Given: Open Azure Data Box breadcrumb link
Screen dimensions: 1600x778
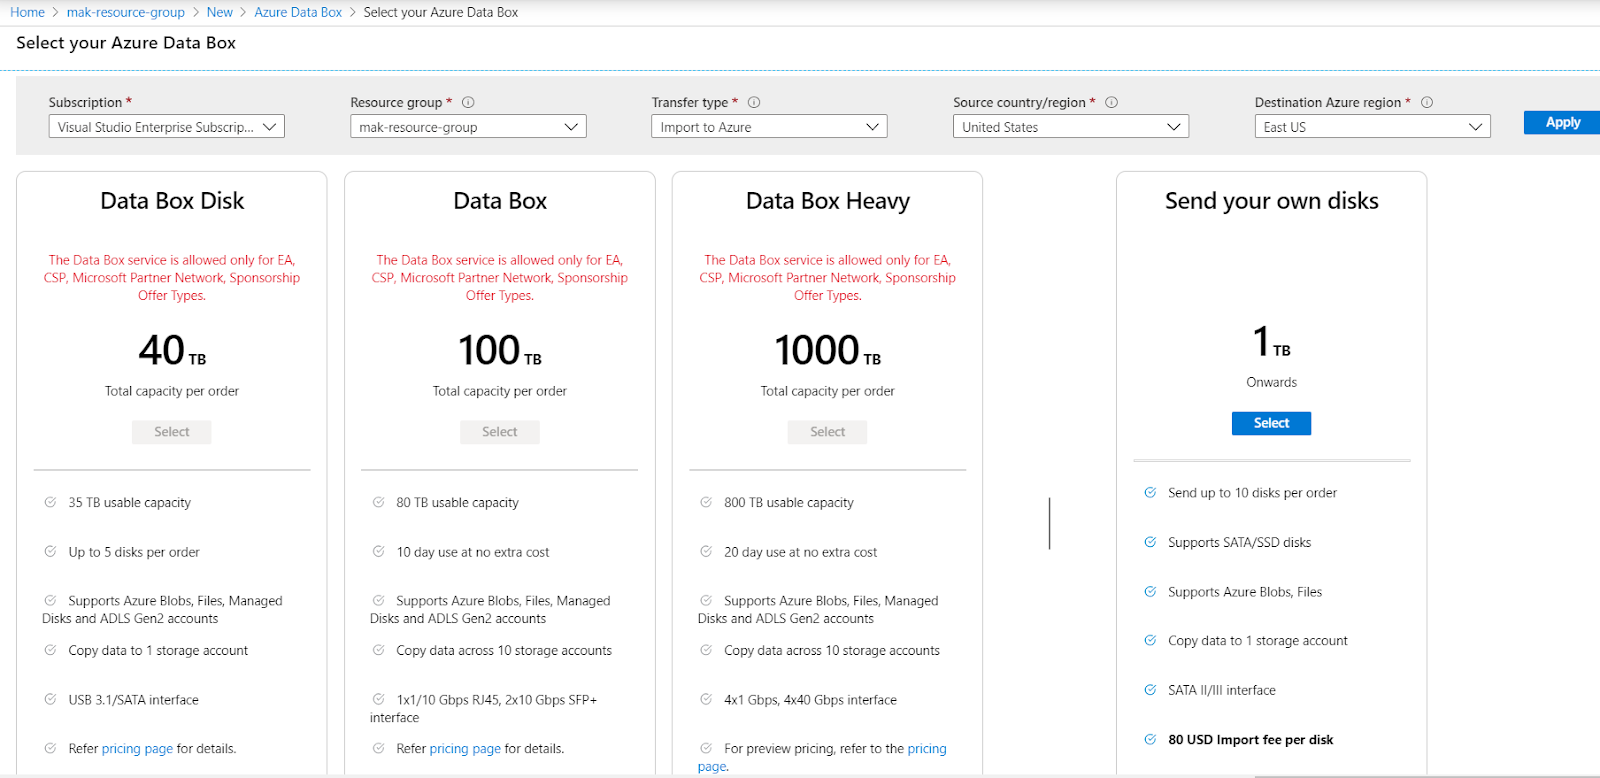Looking at the screenshot, I should pos(298,12).
